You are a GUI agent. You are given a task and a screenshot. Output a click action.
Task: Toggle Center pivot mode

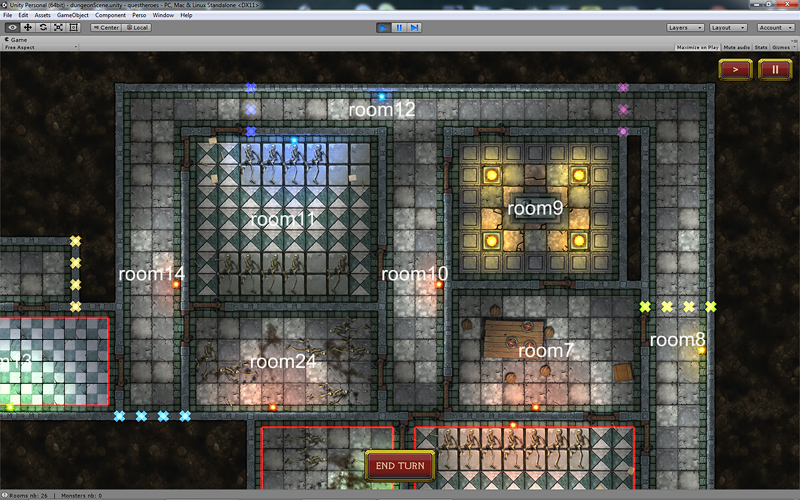106,27
